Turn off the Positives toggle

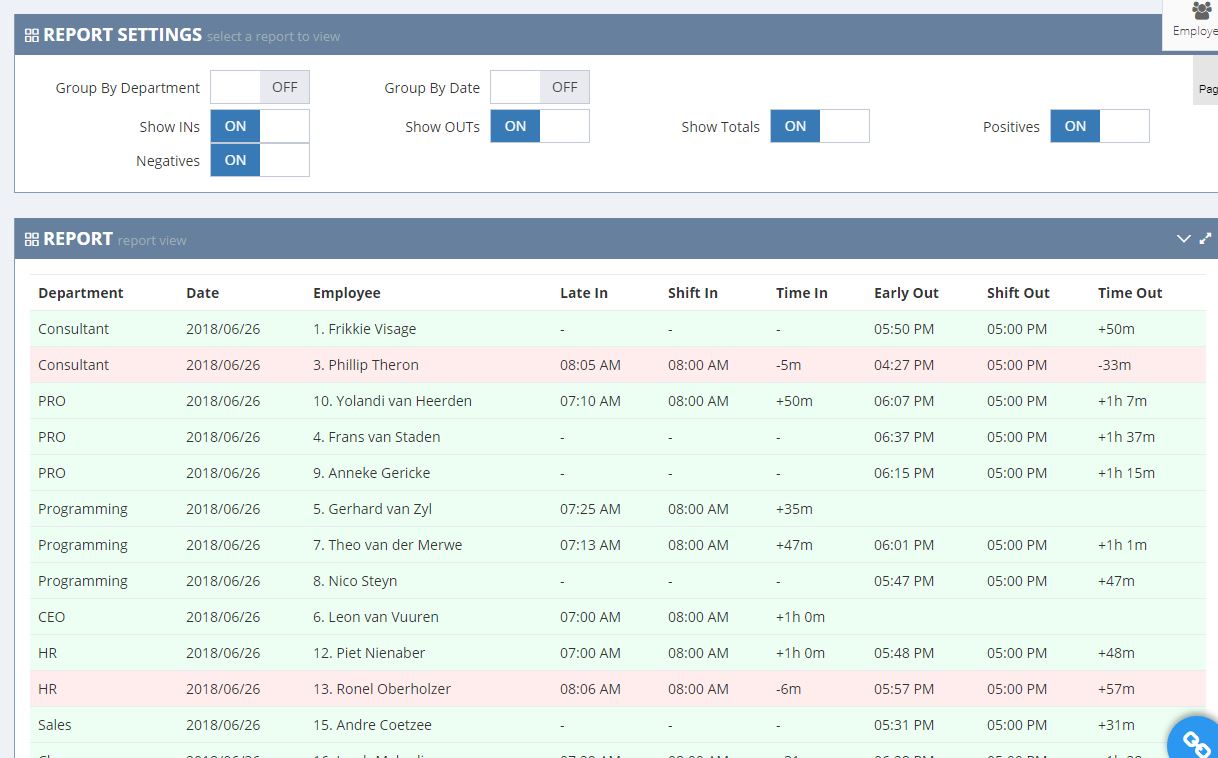tap(1100, 127)
